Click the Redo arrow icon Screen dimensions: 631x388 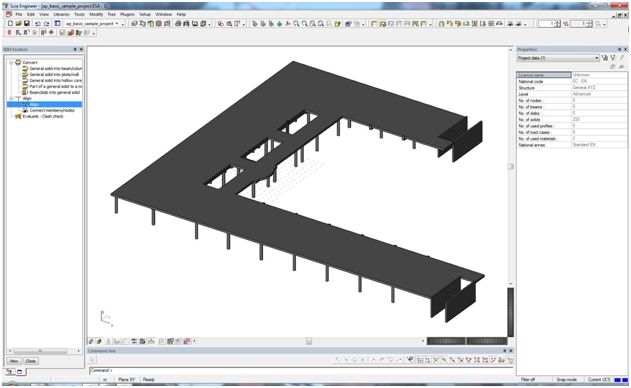[47, 24]
